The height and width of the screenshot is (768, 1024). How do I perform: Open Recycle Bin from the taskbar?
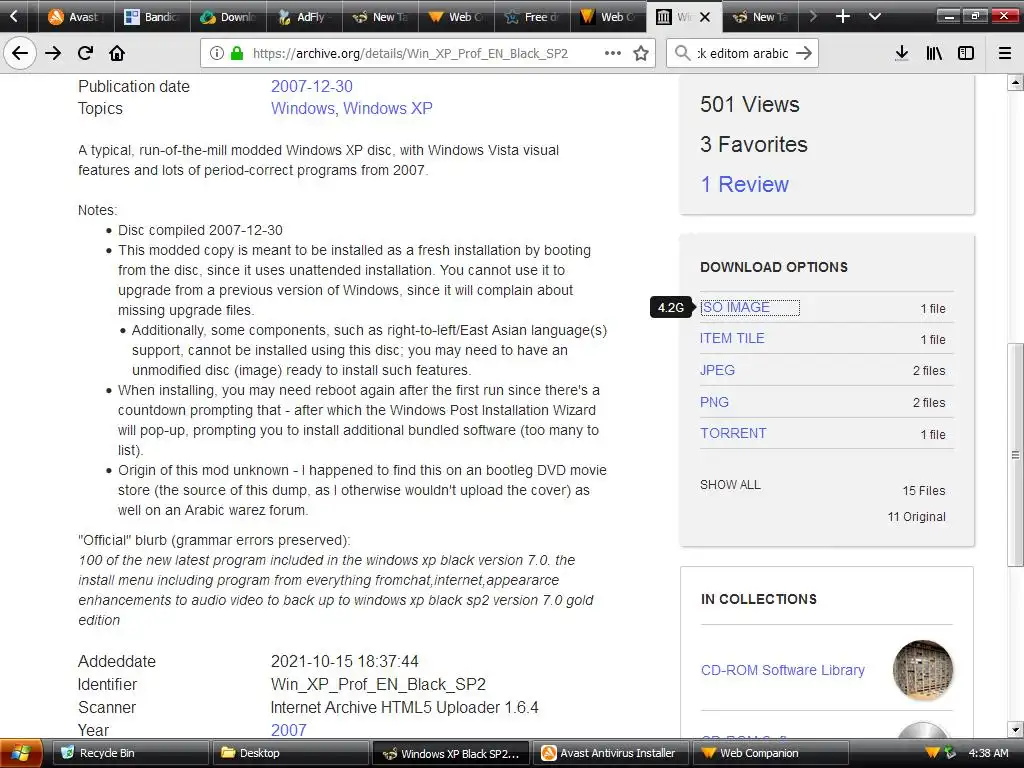(130, 754)
